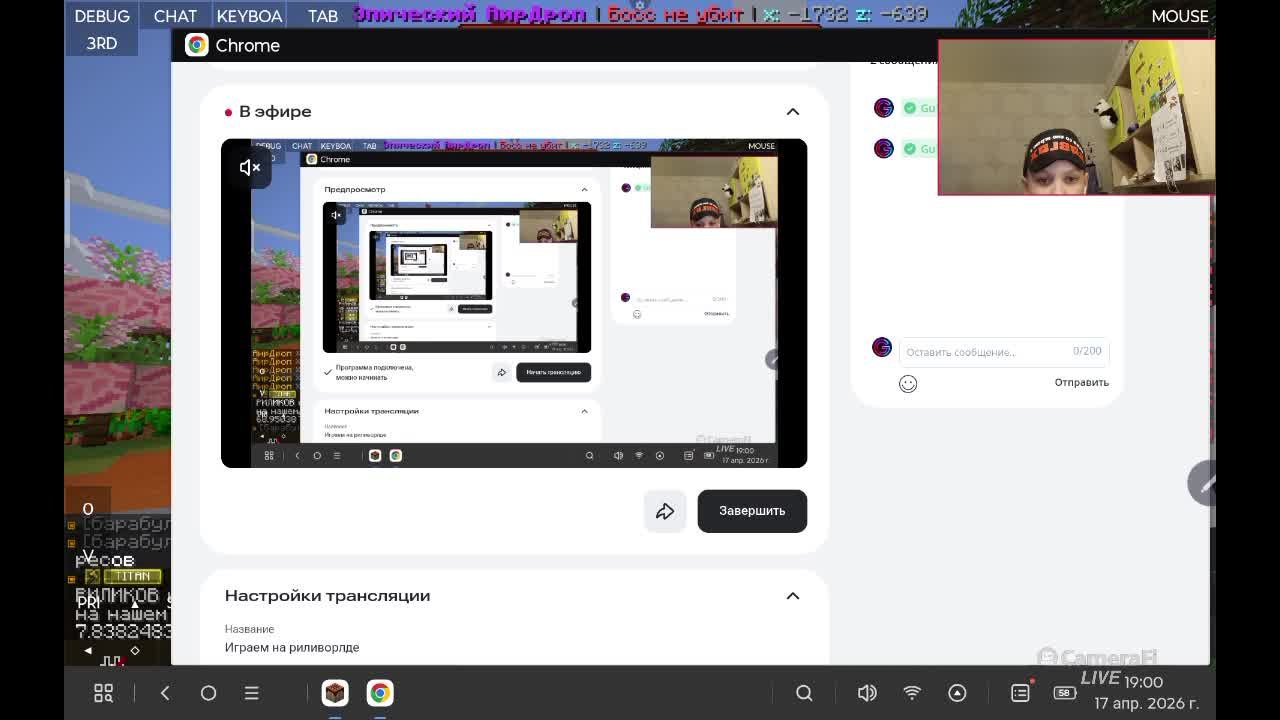Viewport: 1280px width, 720px height.
Task: Open the emoji picker smiley
Action: click(x=908, y=383)
